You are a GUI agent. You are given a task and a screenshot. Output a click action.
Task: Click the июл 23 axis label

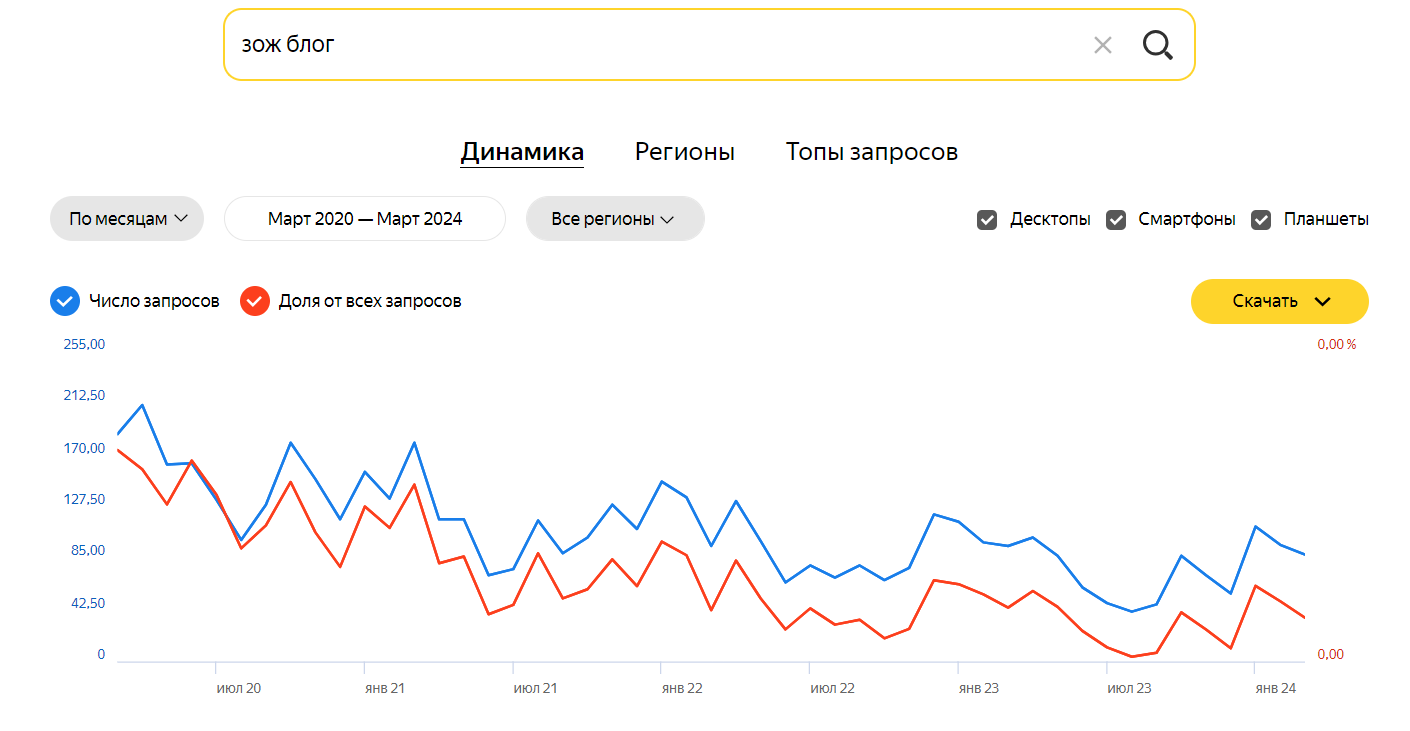1130,688
